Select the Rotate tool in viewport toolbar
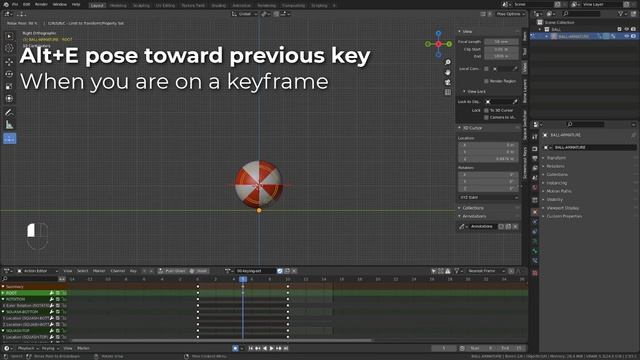640x360 pixels. click(x=9, y=74)
